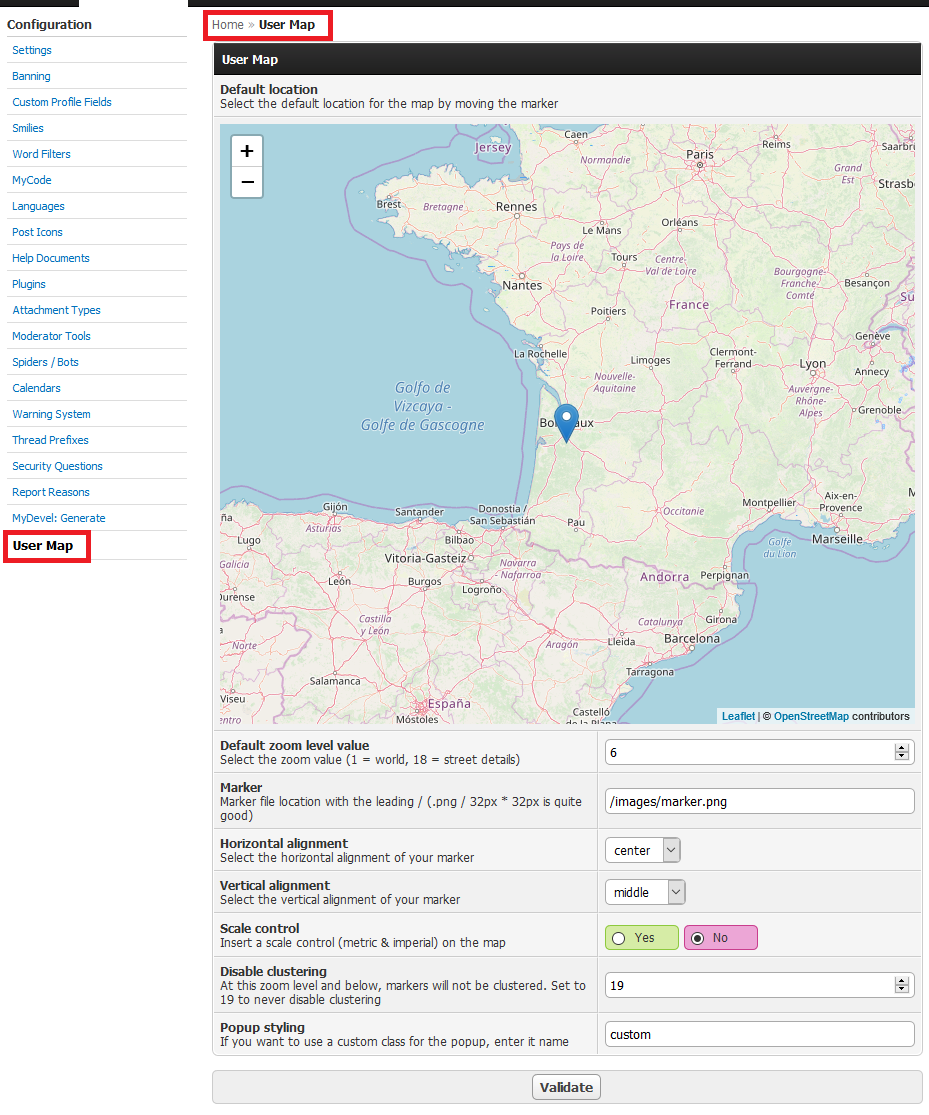Select User Map in sidebar

pyautogui.click(x=43, y=546)
